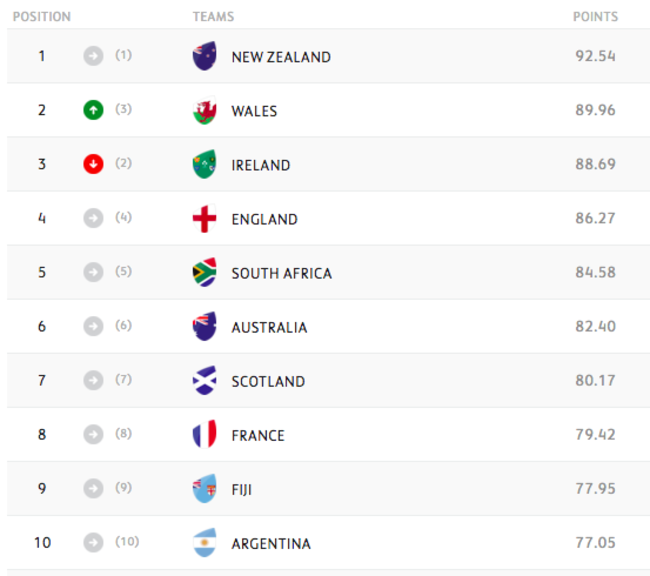Click the red down arrow beside Ireland
This screenshot has height=576, width=650.
[x=93, y=164]
